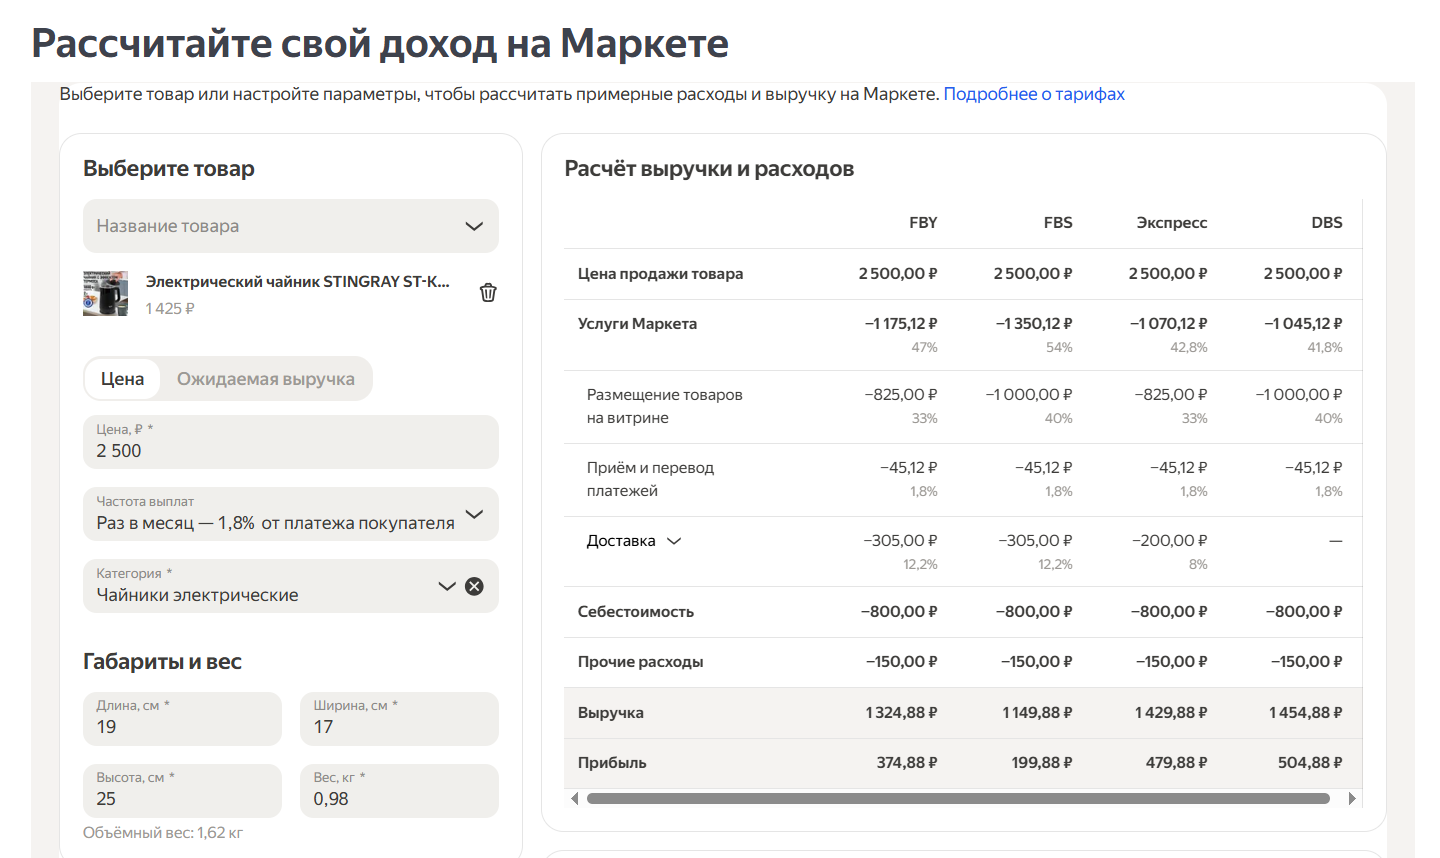Click the Цена input field
1440x858 pixels.
(x=290, y=451)
